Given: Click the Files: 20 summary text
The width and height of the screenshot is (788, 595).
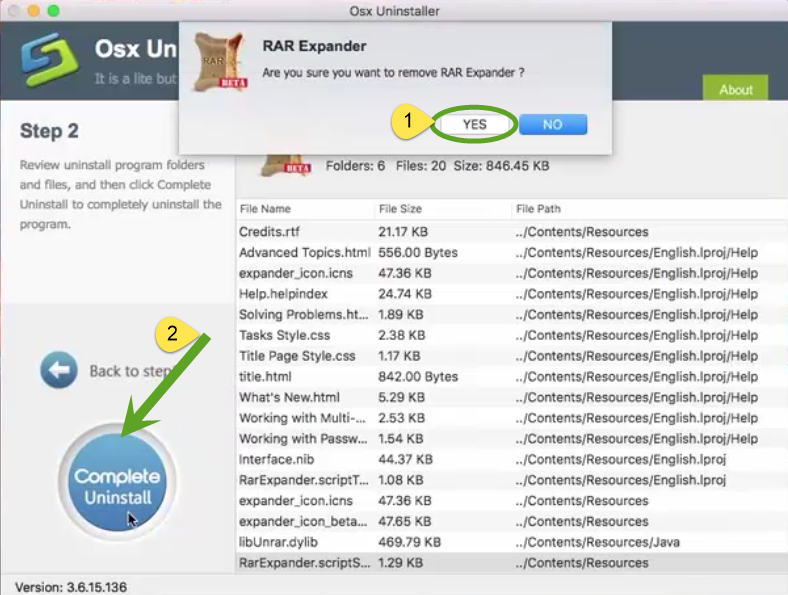Looking at the screenshot, I should 421,166.
